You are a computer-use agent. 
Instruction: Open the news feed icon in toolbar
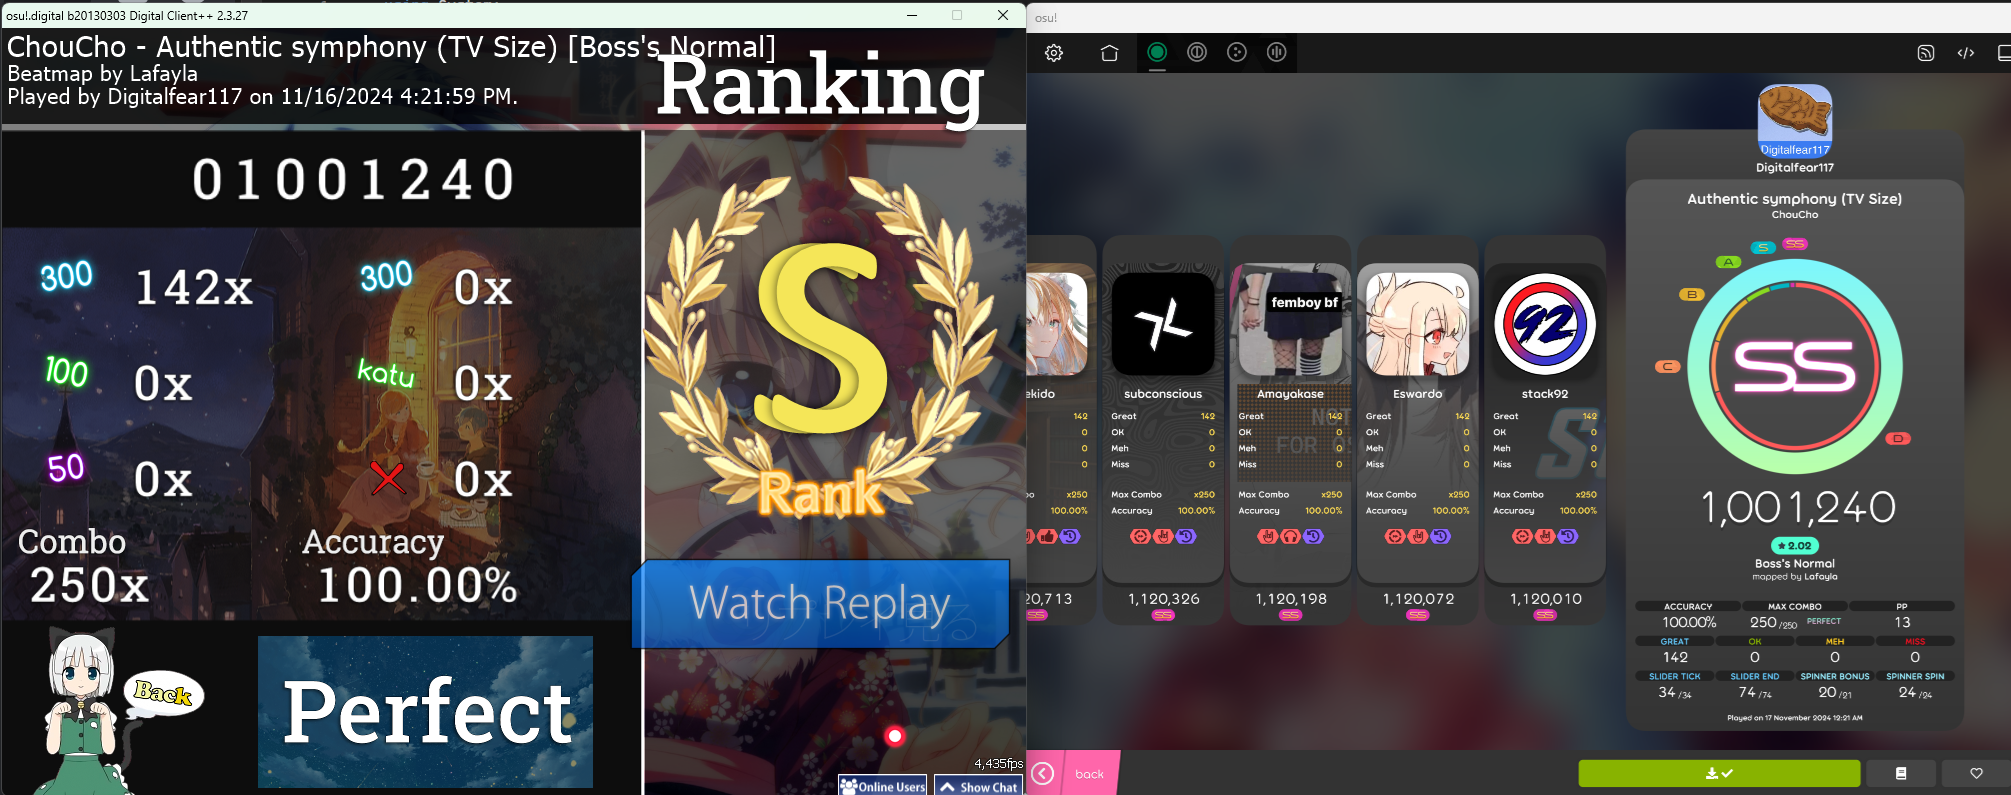1925,53
